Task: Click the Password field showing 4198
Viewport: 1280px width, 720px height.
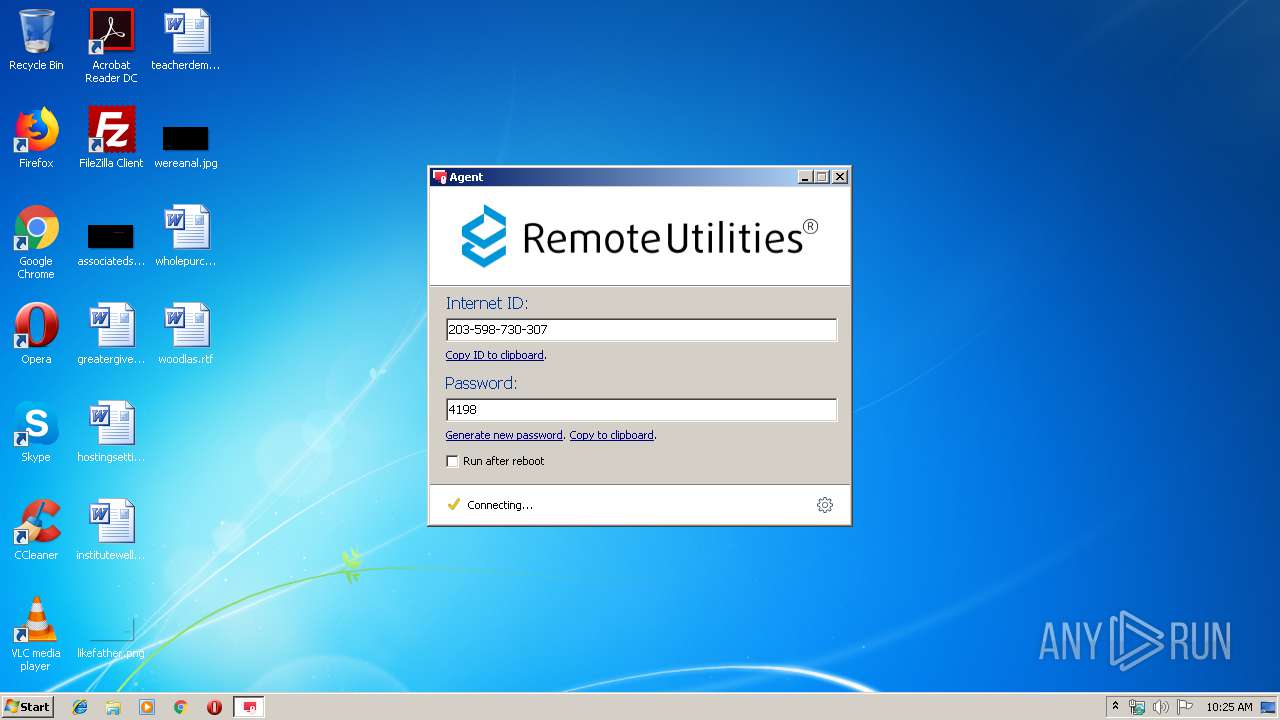Action: coord(641,410)
